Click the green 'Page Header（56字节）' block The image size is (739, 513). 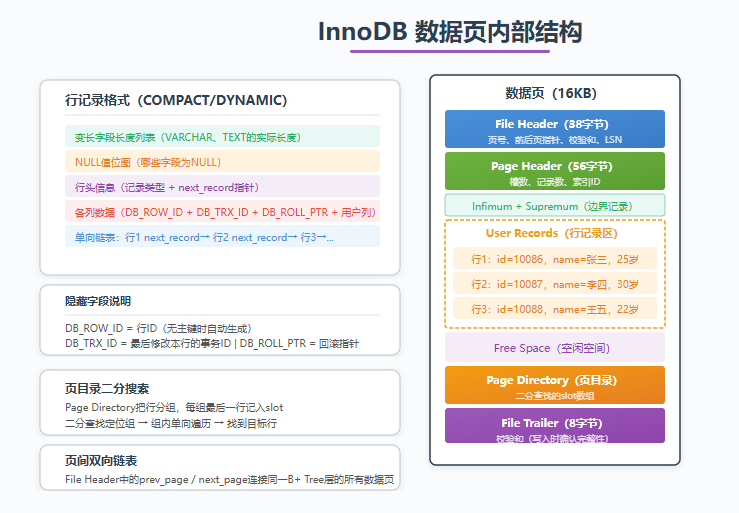[555, 171]
